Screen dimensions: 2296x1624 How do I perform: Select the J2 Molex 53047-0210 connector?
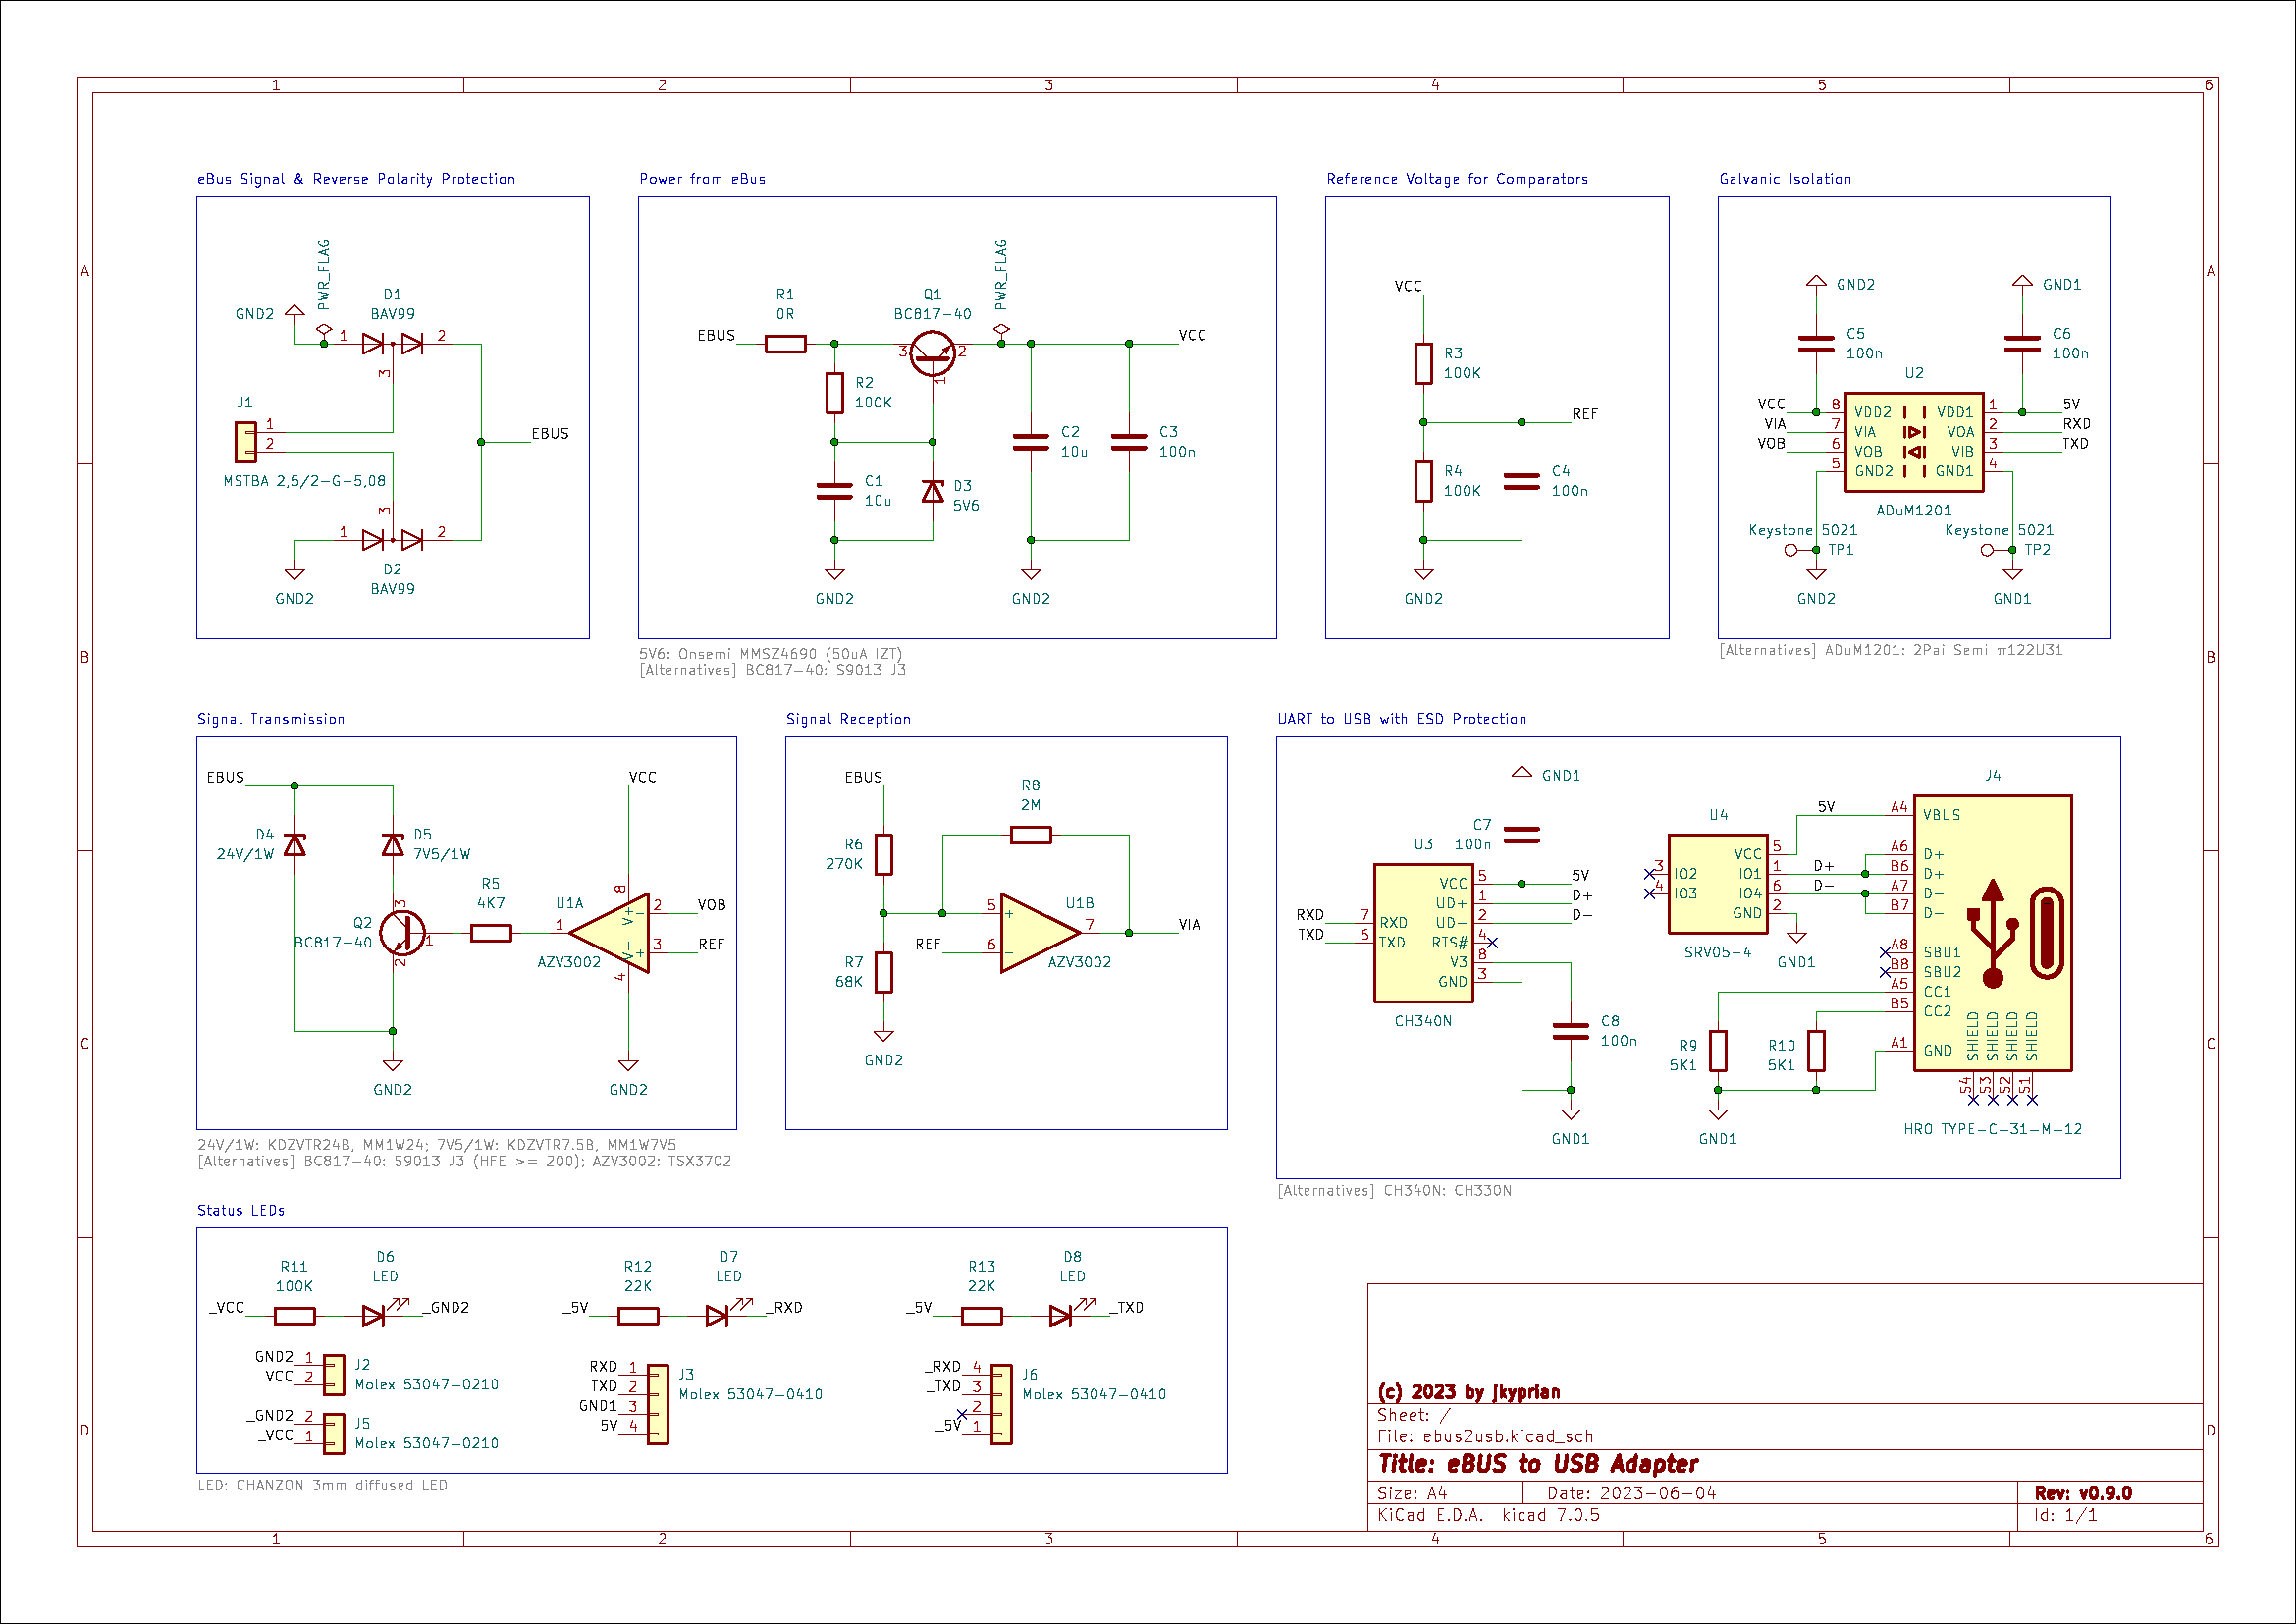(334, 1375)
